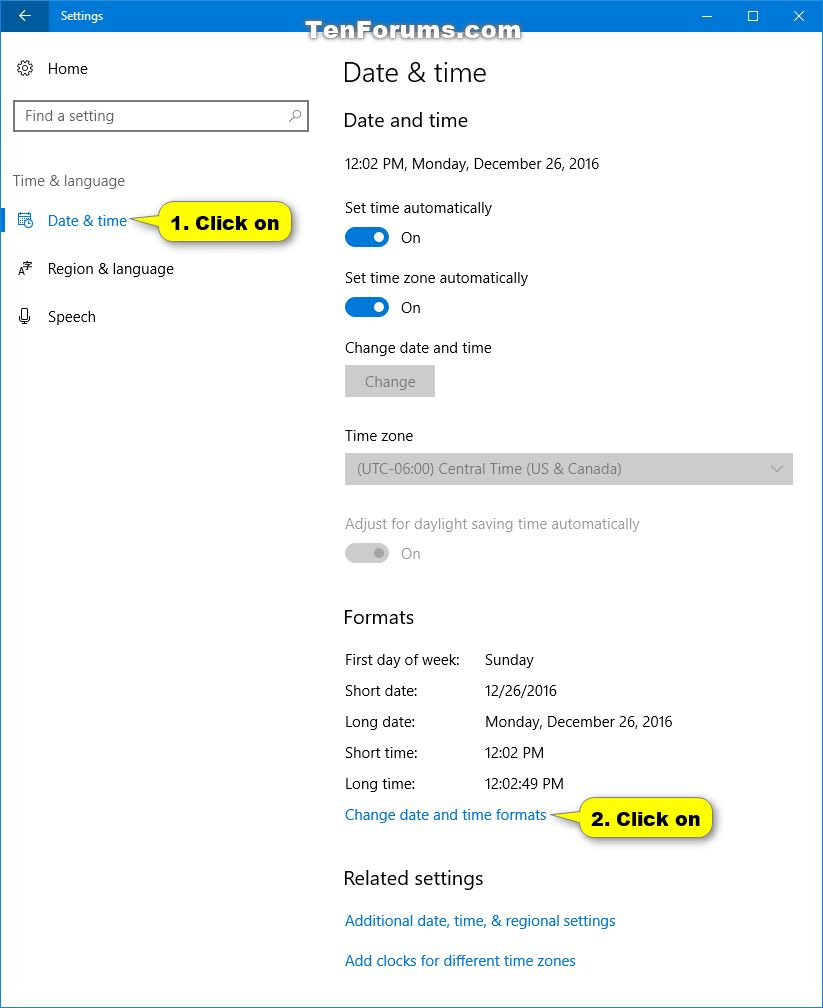Click the magnifier icon in the search box
Screen dimensions: 823x1008
pos(294,116)
